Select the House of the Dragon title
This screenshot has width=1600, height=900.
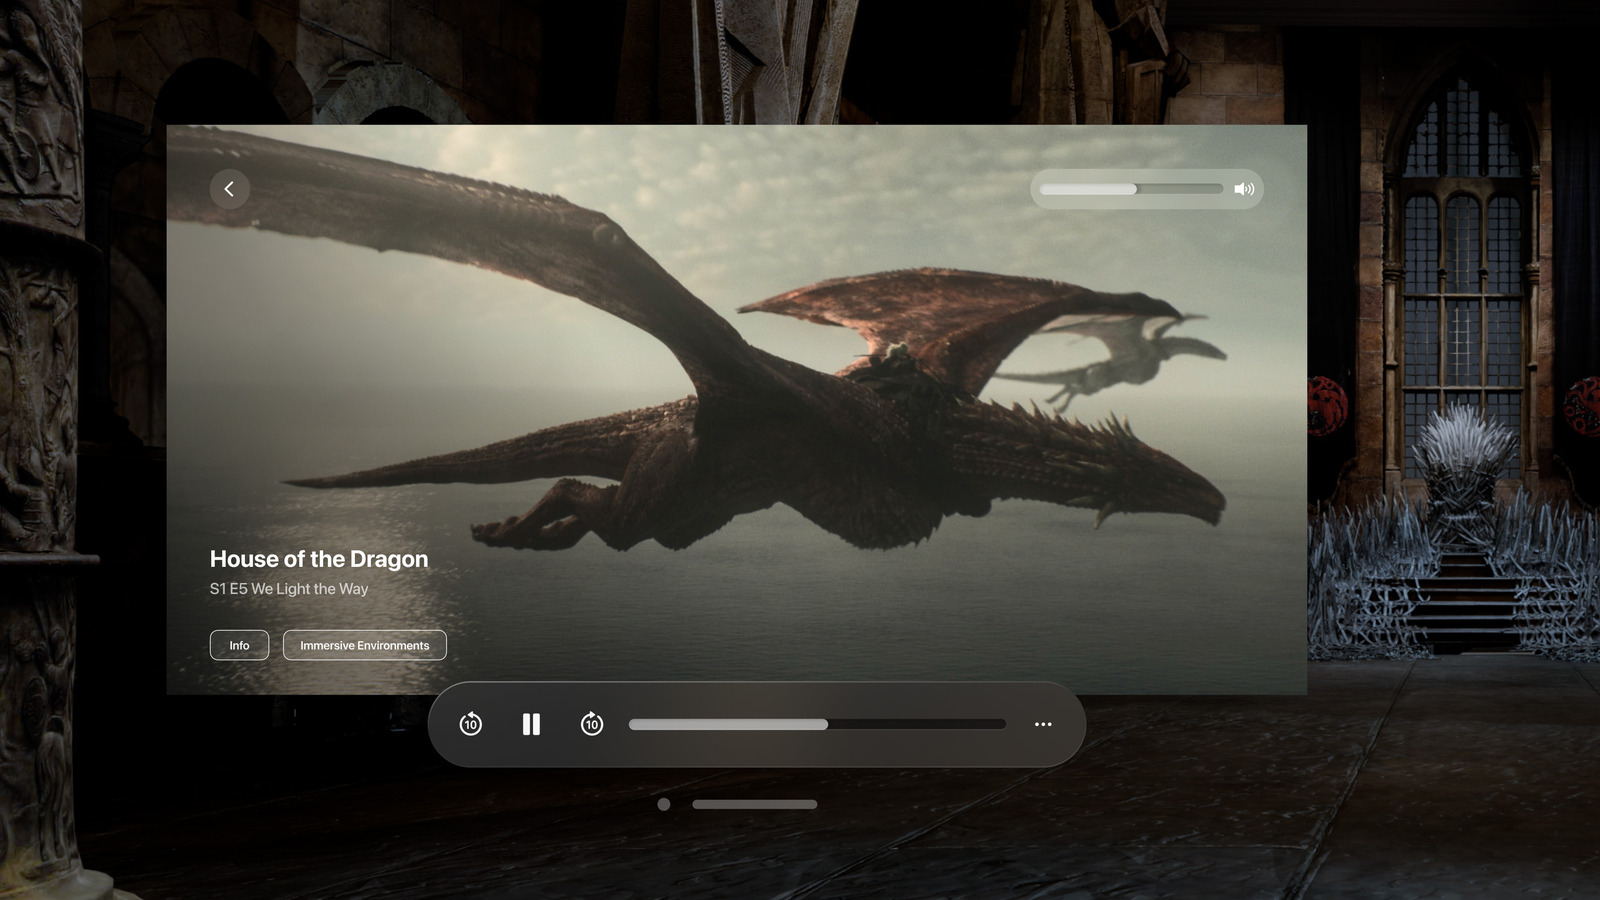(318, 559)
